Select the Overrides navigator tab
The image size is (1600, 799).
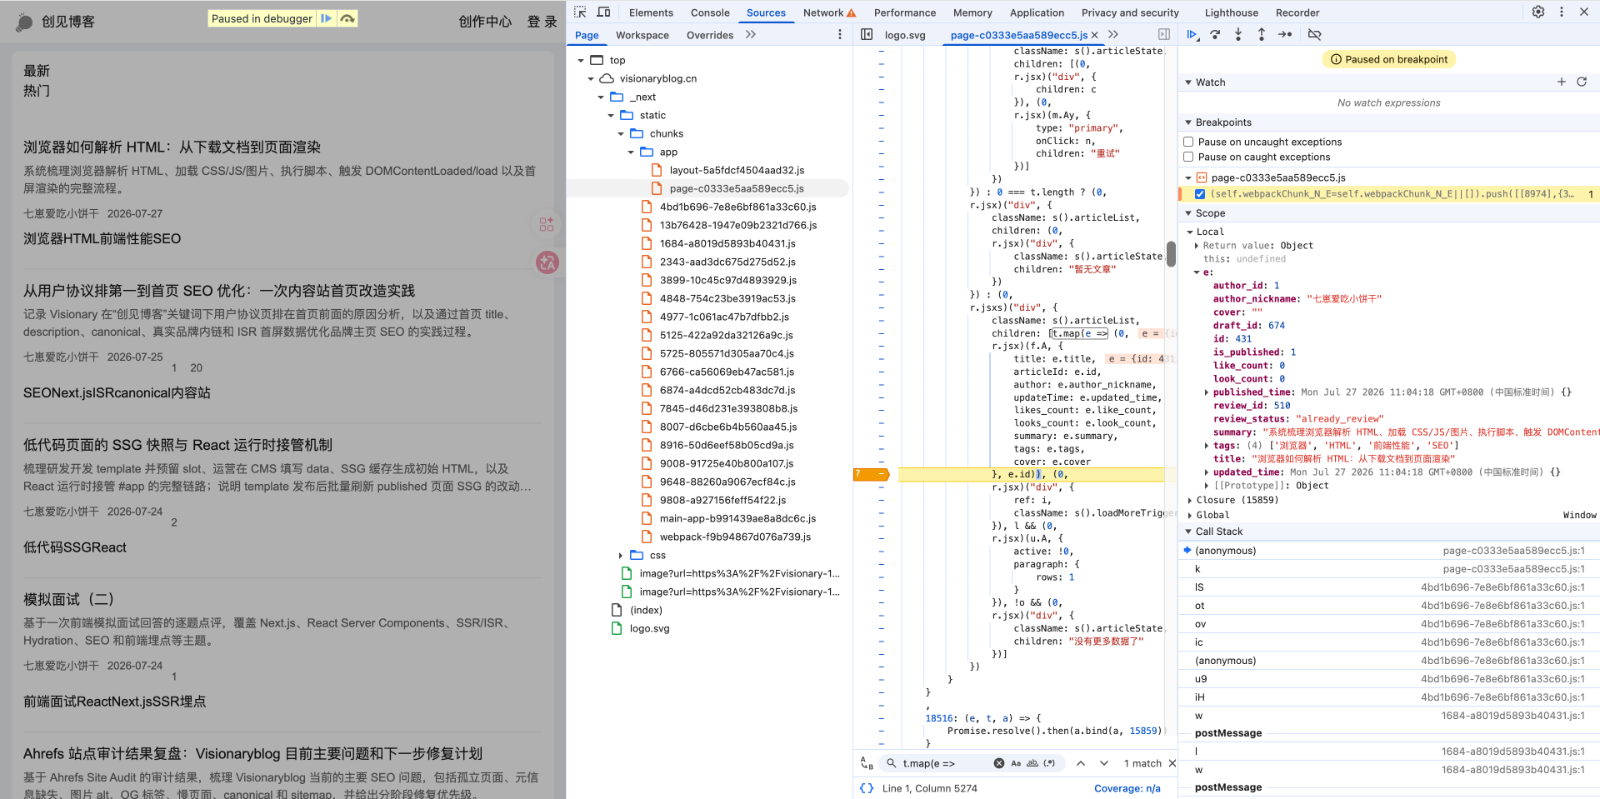point(710,35)
